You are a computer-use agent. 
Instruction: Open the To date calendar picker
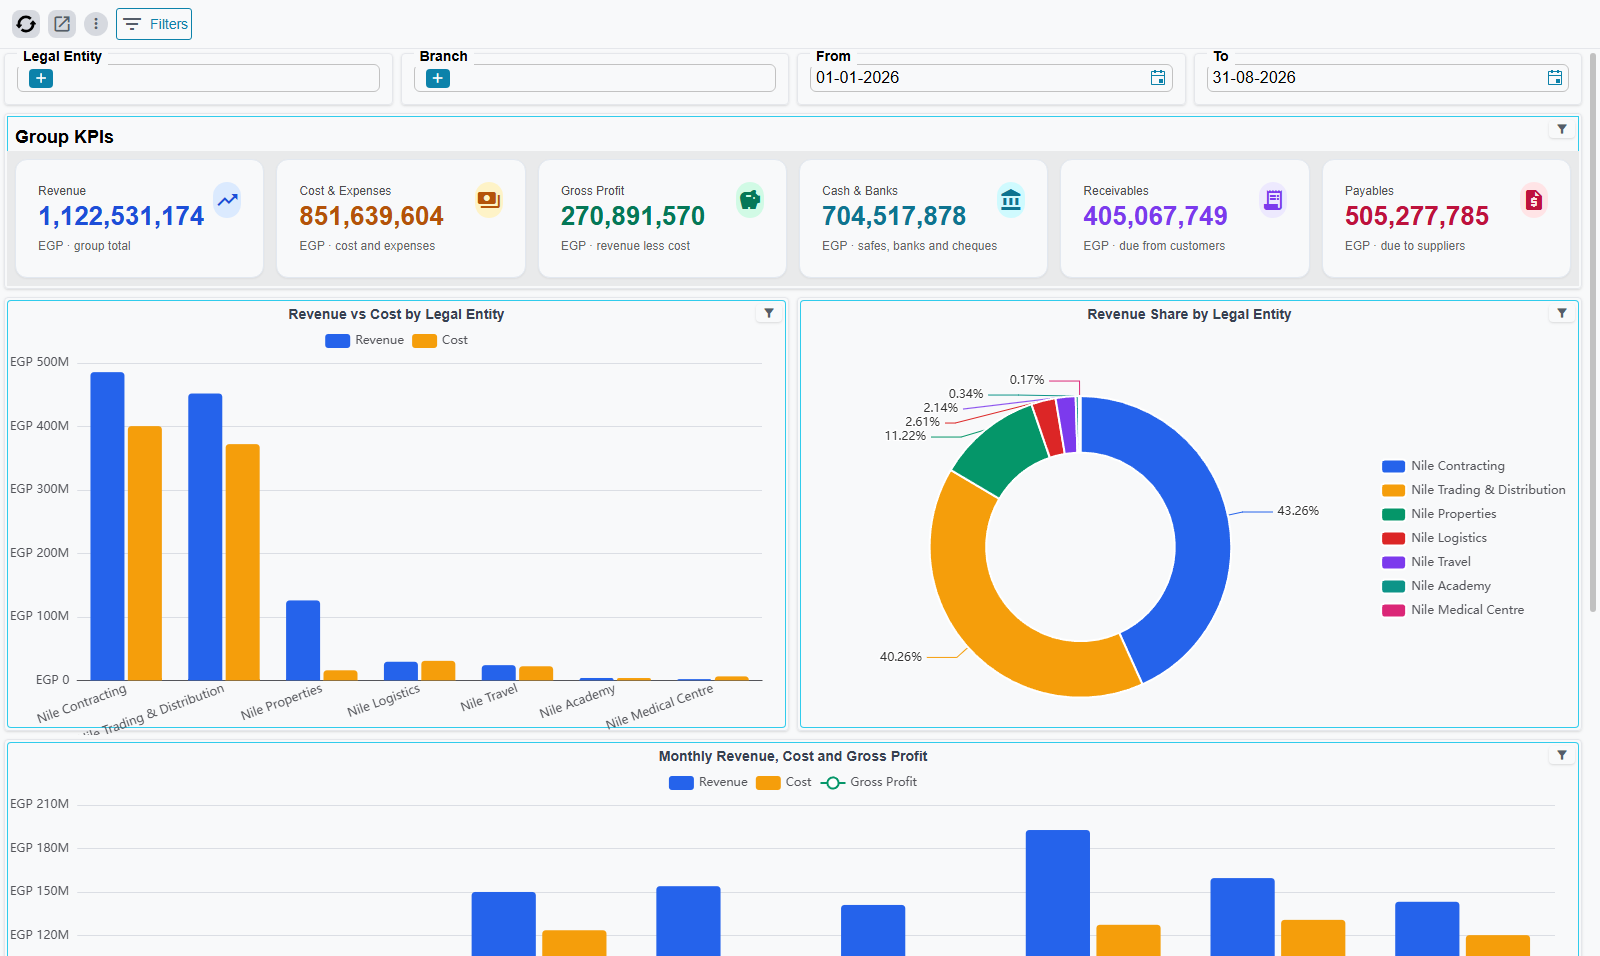(1555, 78)
